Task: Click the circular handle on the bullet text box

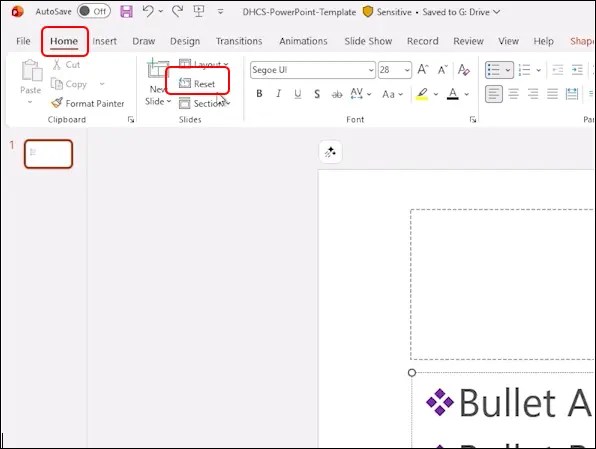Action: [412, 373]
